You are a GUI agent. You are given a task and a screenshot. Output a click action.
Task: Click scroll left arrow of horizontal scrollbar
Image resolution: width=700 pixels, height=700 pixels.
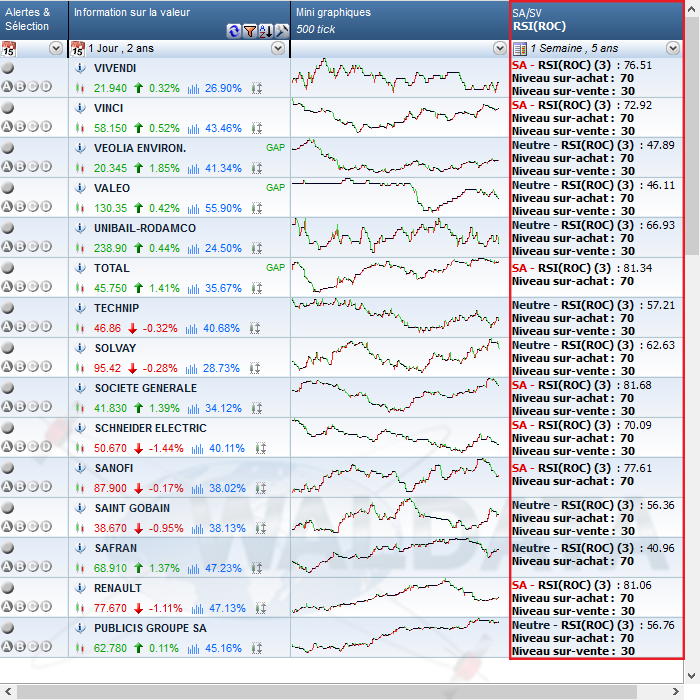(x=8, y=692)
